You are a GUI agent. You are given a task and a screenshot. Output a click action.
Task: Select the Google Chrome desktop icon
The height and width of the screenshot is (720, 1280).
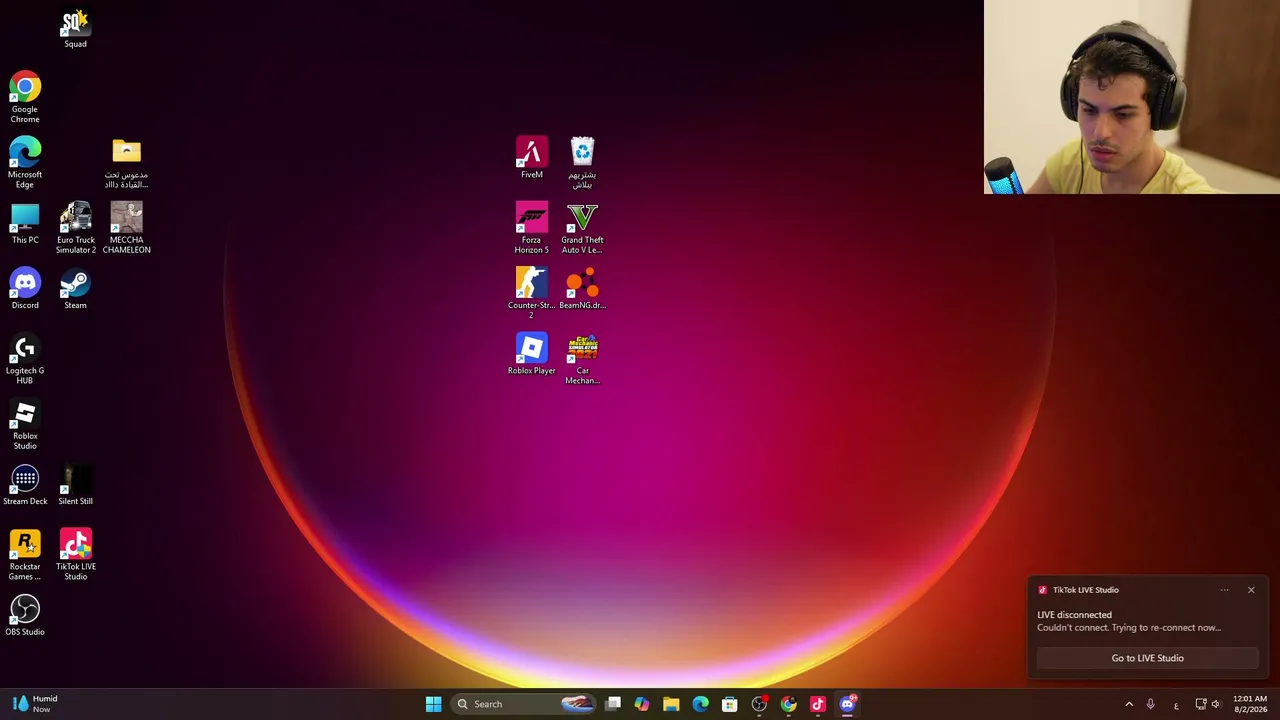[x=25, y=97]
